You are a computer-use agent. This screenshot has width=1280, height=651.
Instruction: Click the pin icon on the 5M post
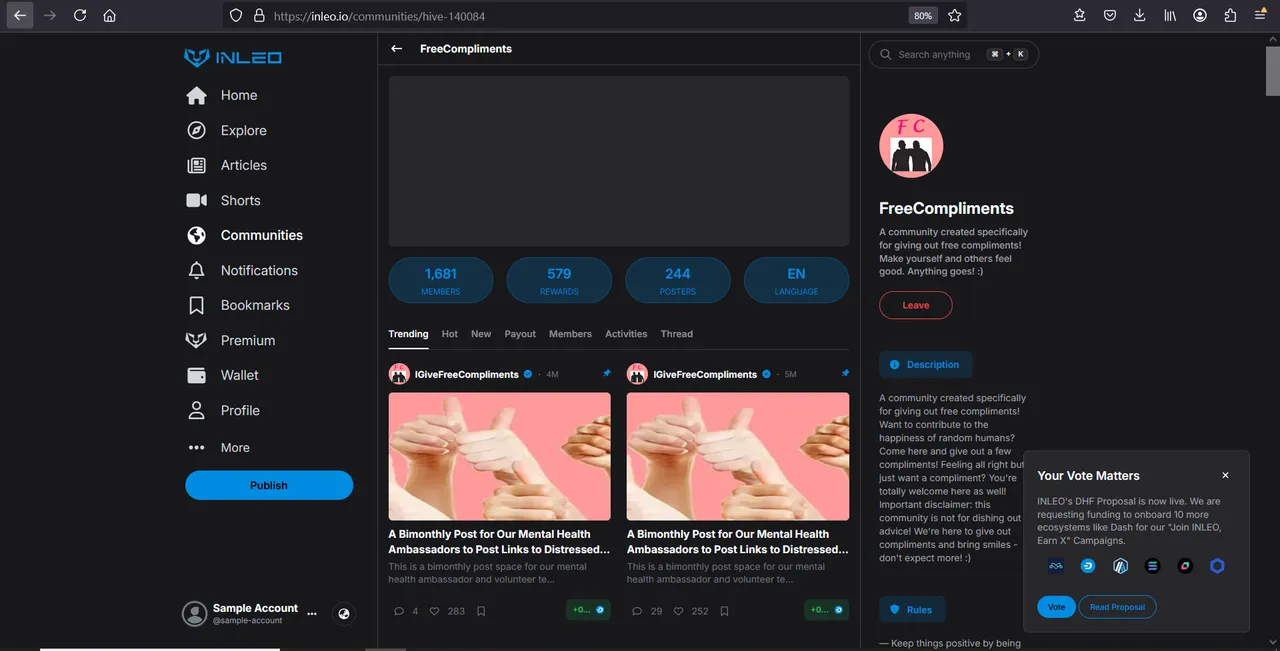(845, 373)
